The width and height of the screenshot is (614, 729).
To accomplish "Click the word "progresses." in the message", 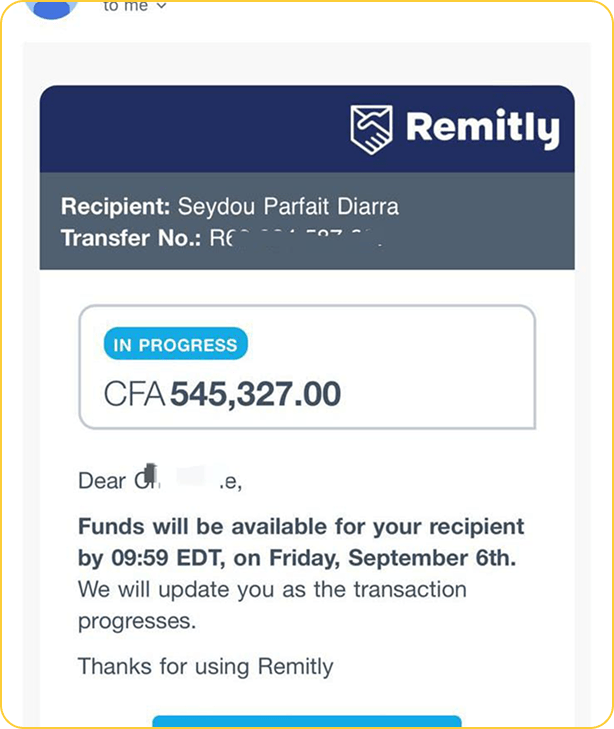I will tap(136, 620).
